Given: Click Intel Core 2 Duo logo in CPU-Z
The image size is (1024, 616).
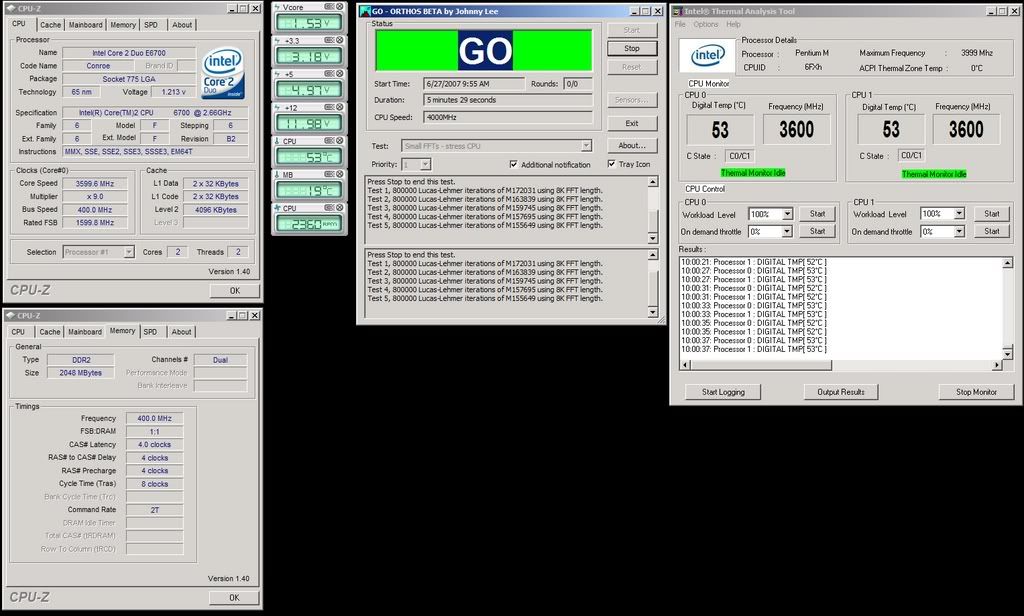Looking at the screenshot, I should [223, 73].
